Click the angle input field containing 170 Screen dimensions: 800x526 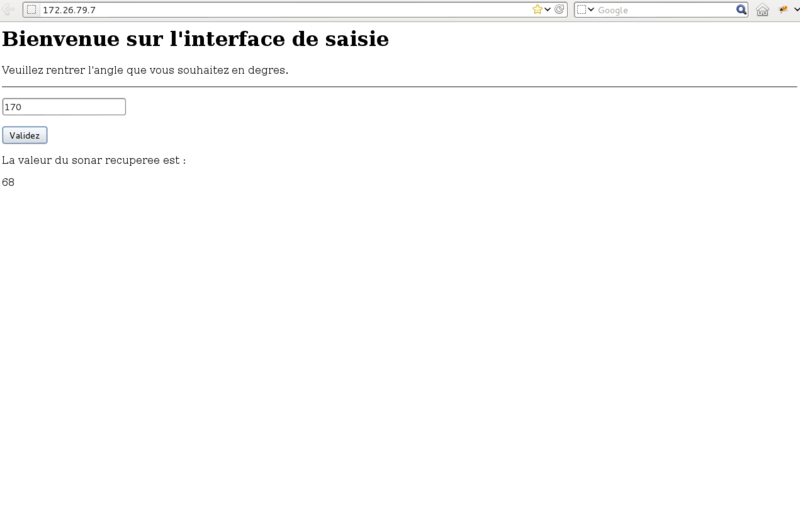64,107
